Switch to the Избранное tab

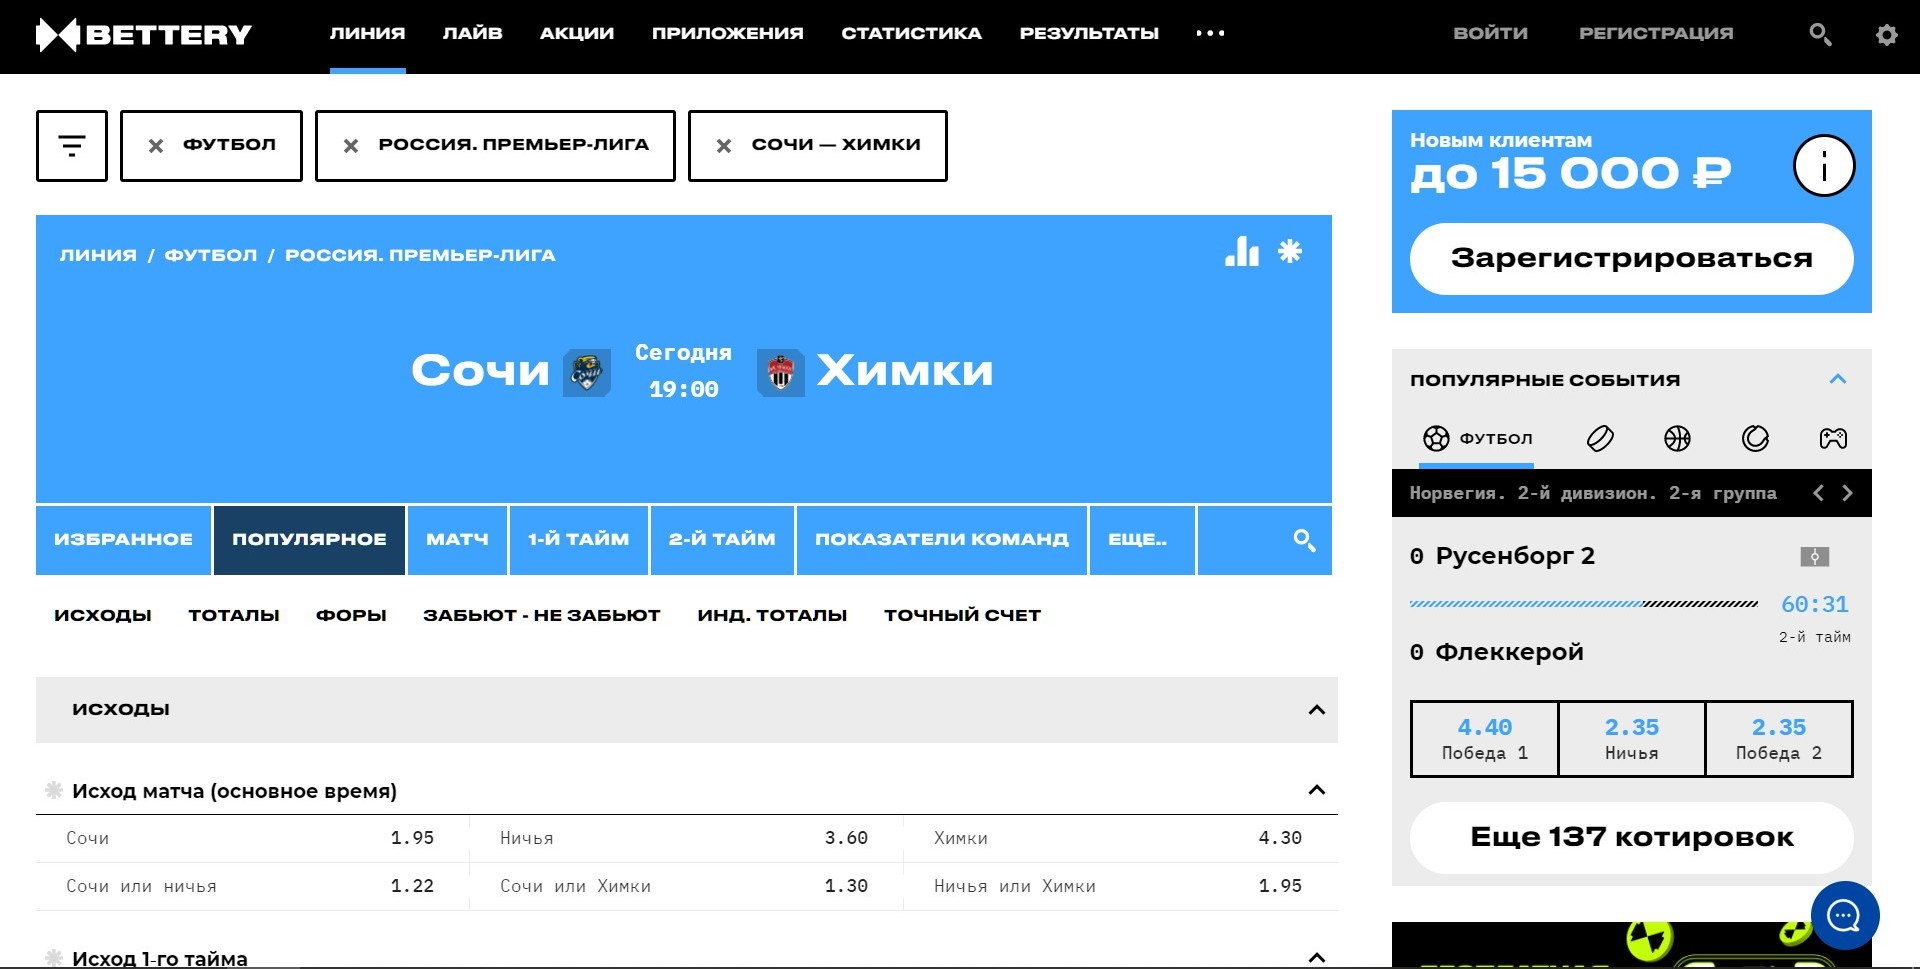click(x=123, y=540)
